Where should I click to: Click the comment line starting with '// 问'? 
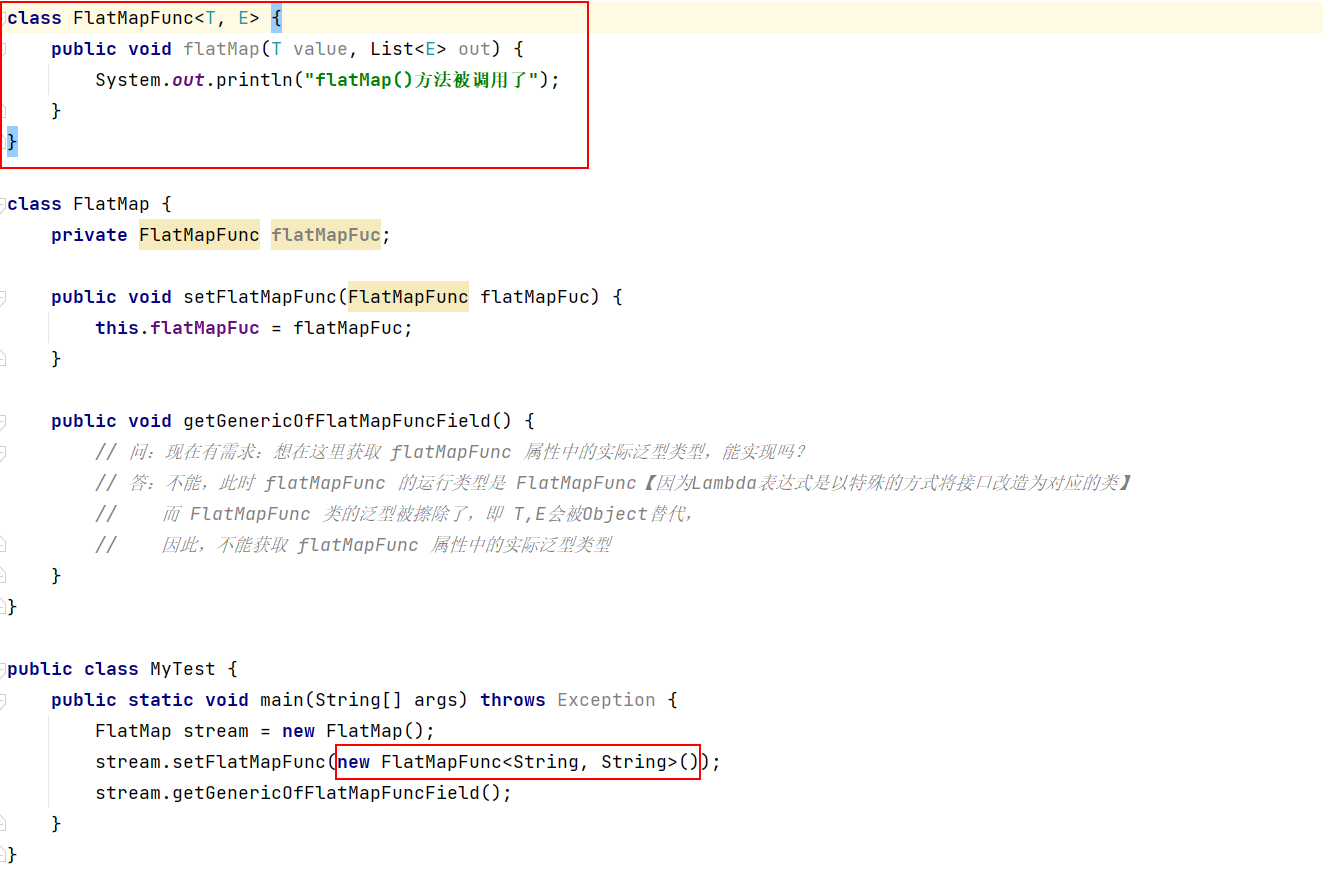[450, 452]
